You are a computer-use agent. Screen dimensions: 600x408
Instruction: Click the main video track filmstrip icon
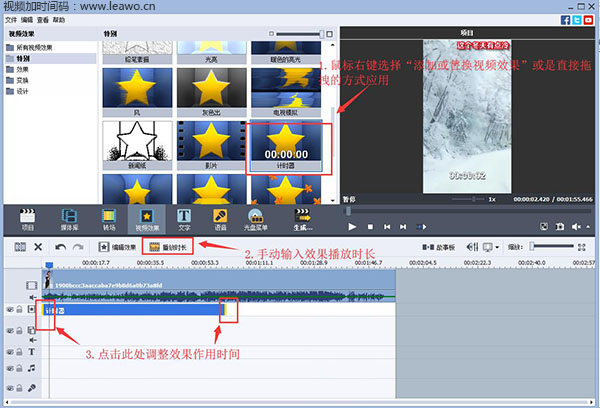(x=31, y=285)
